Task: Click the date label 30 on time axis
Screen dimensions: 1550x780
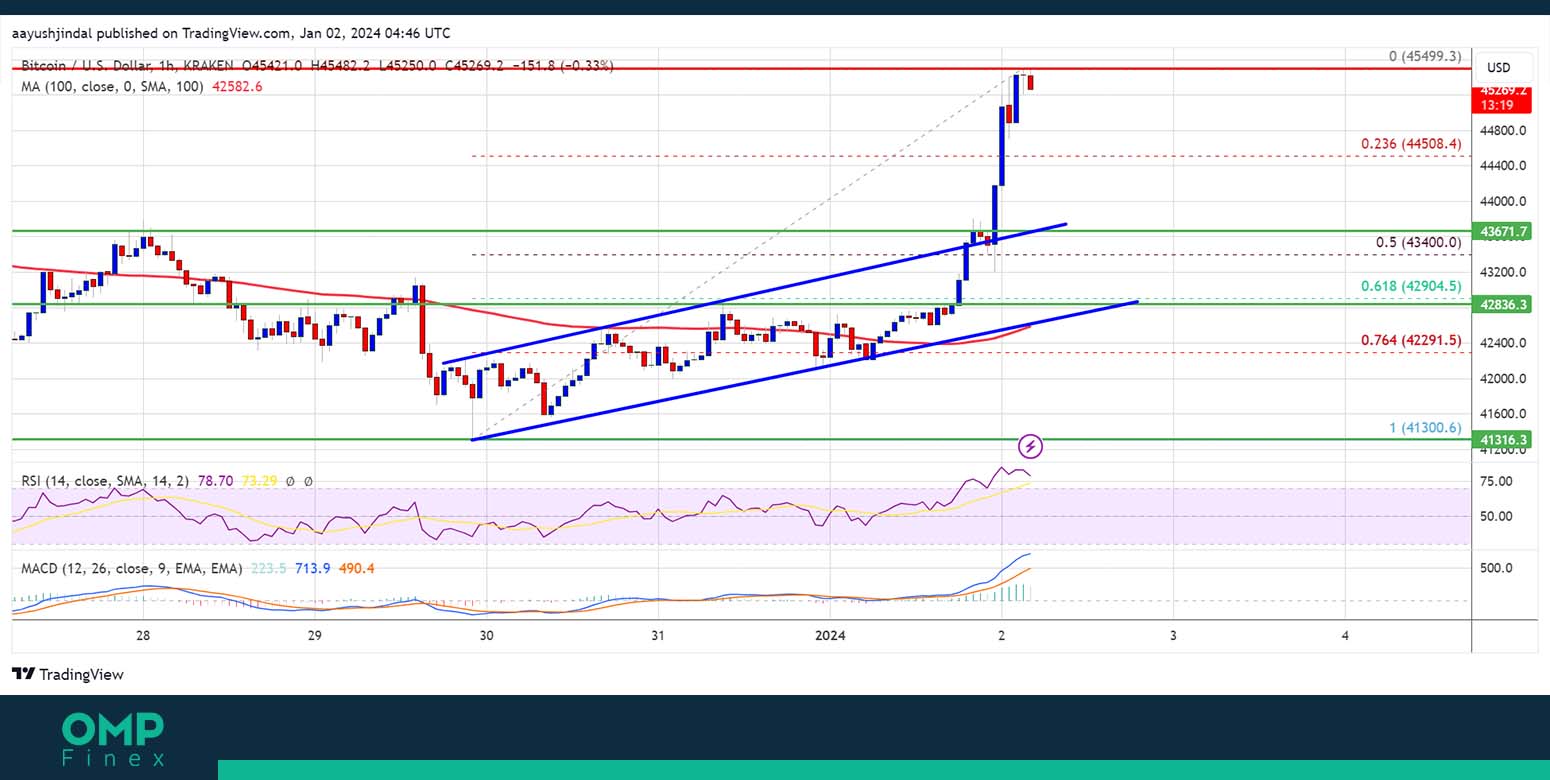Action: (x=486, y=635)
